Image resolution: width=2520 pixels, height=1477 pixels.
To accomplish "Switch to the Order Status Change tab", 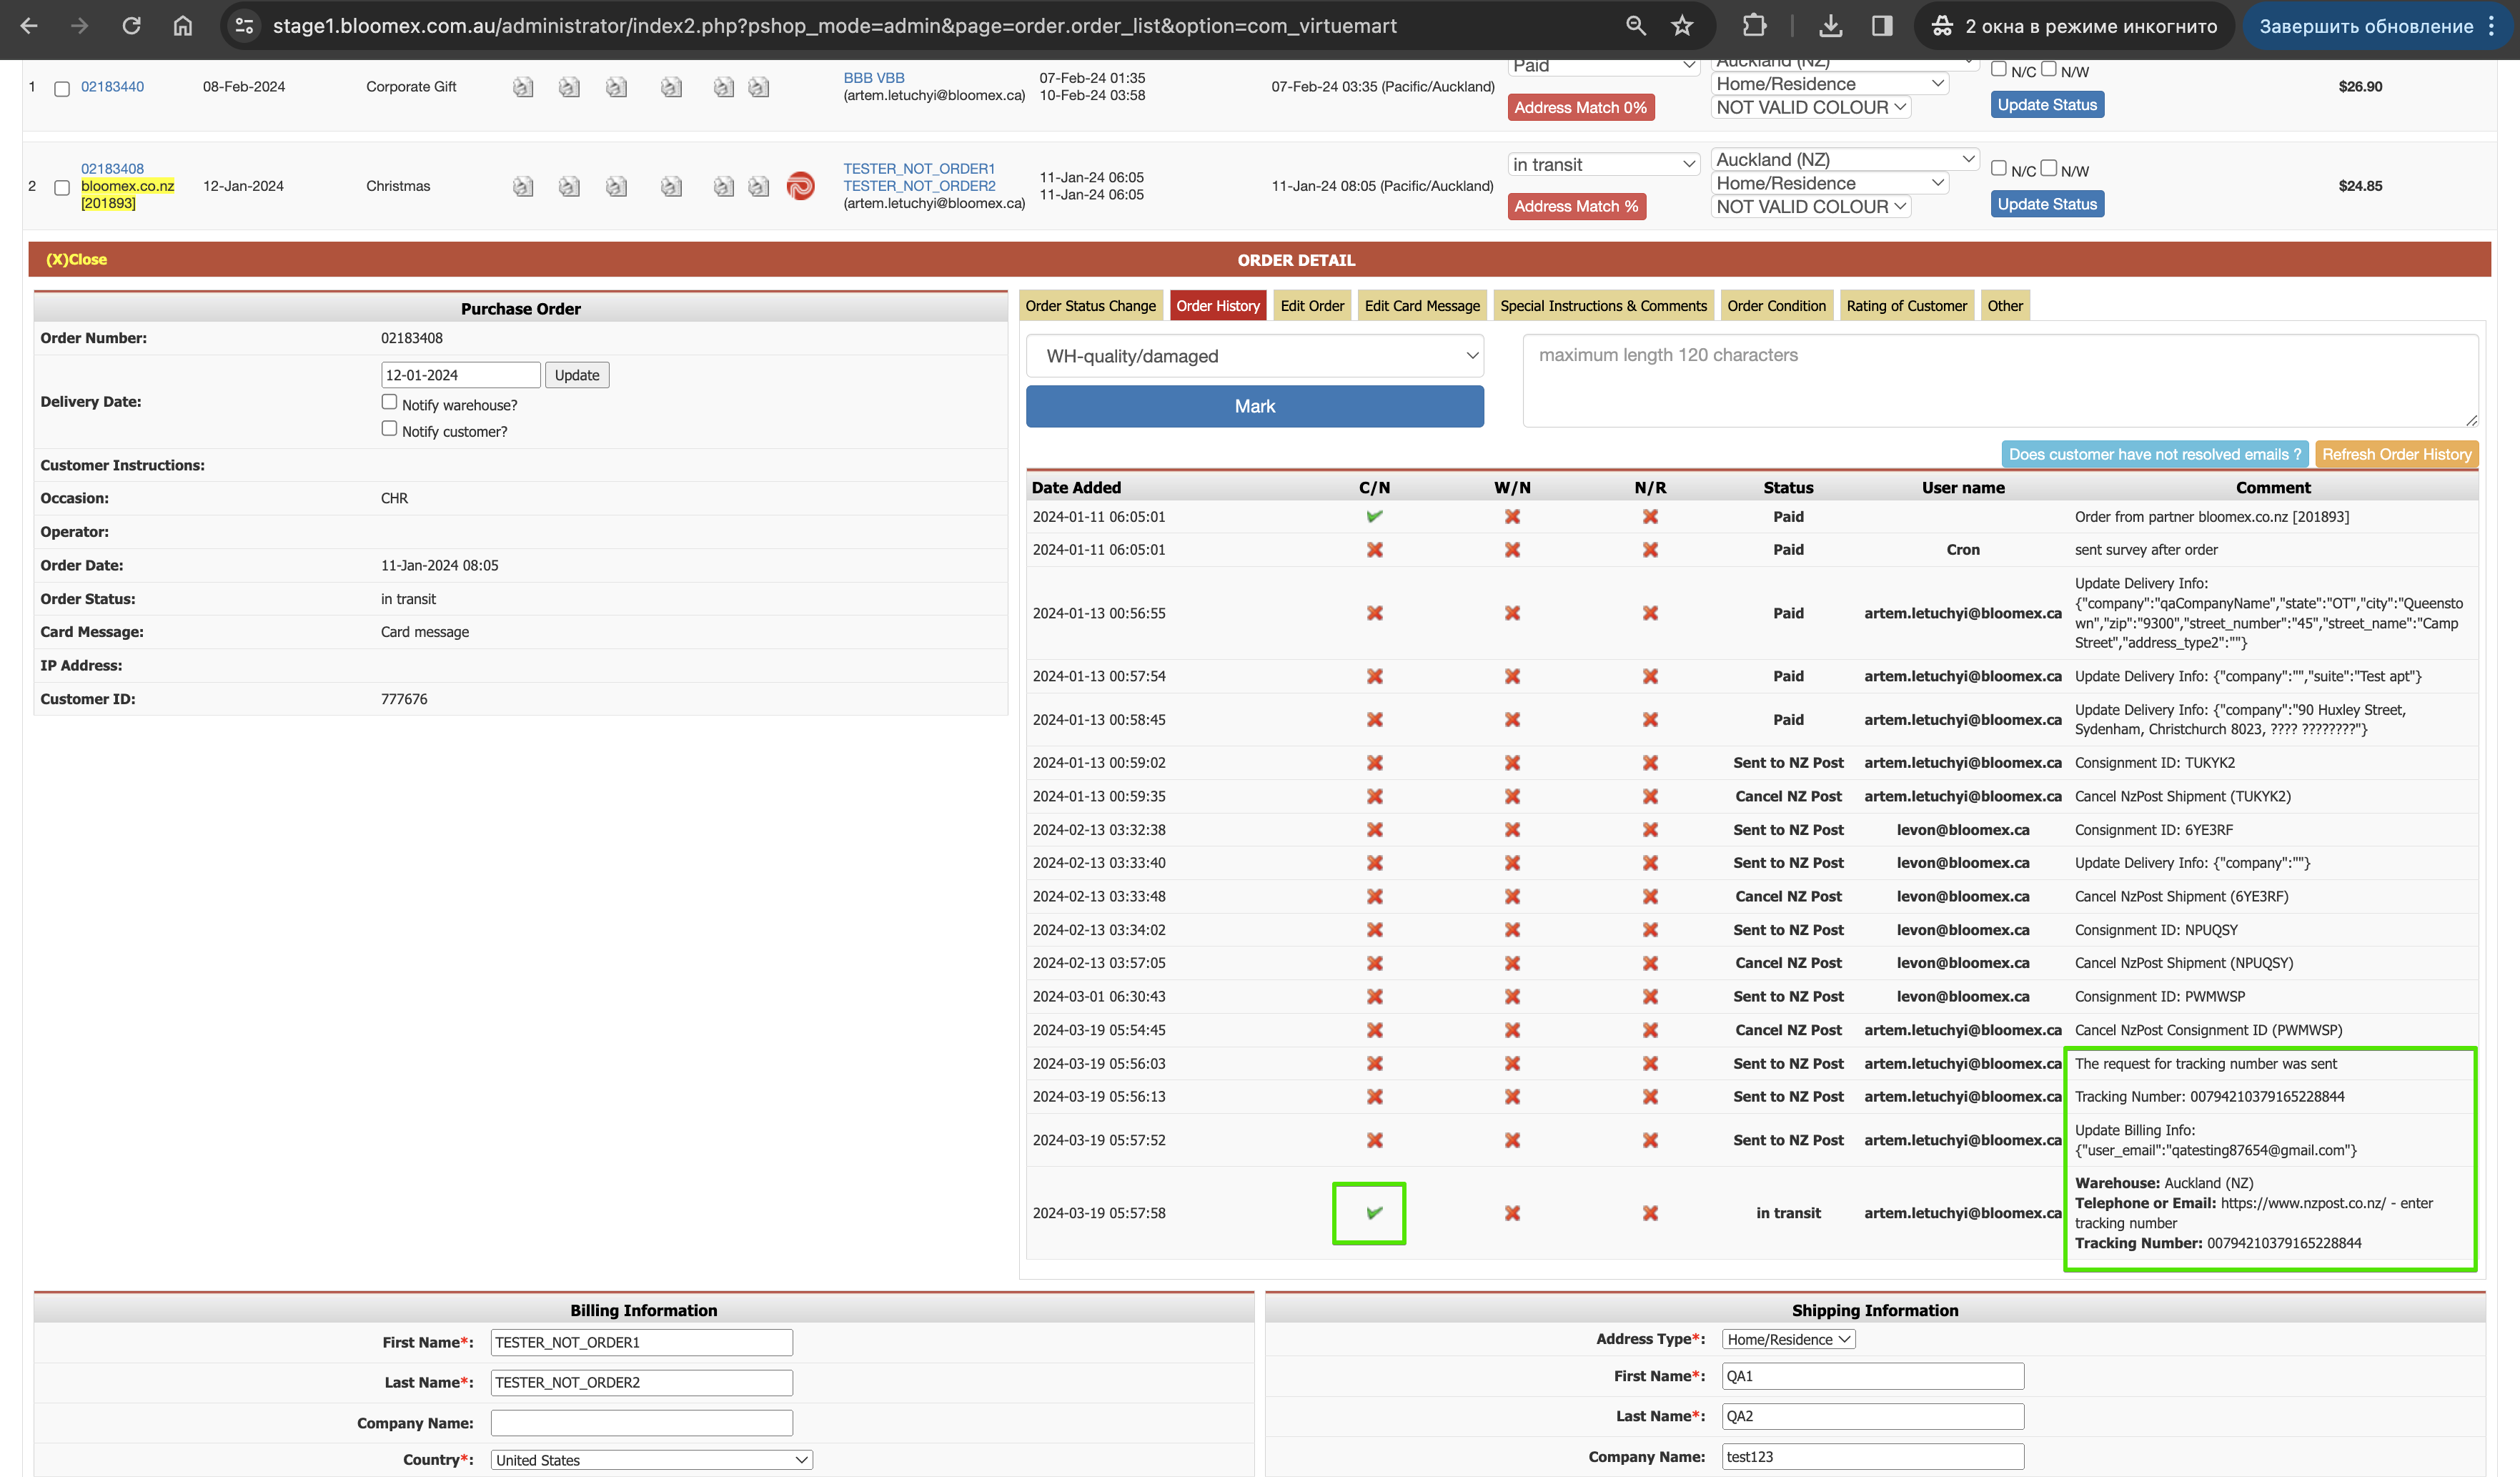I will (x=1090, y=306).
